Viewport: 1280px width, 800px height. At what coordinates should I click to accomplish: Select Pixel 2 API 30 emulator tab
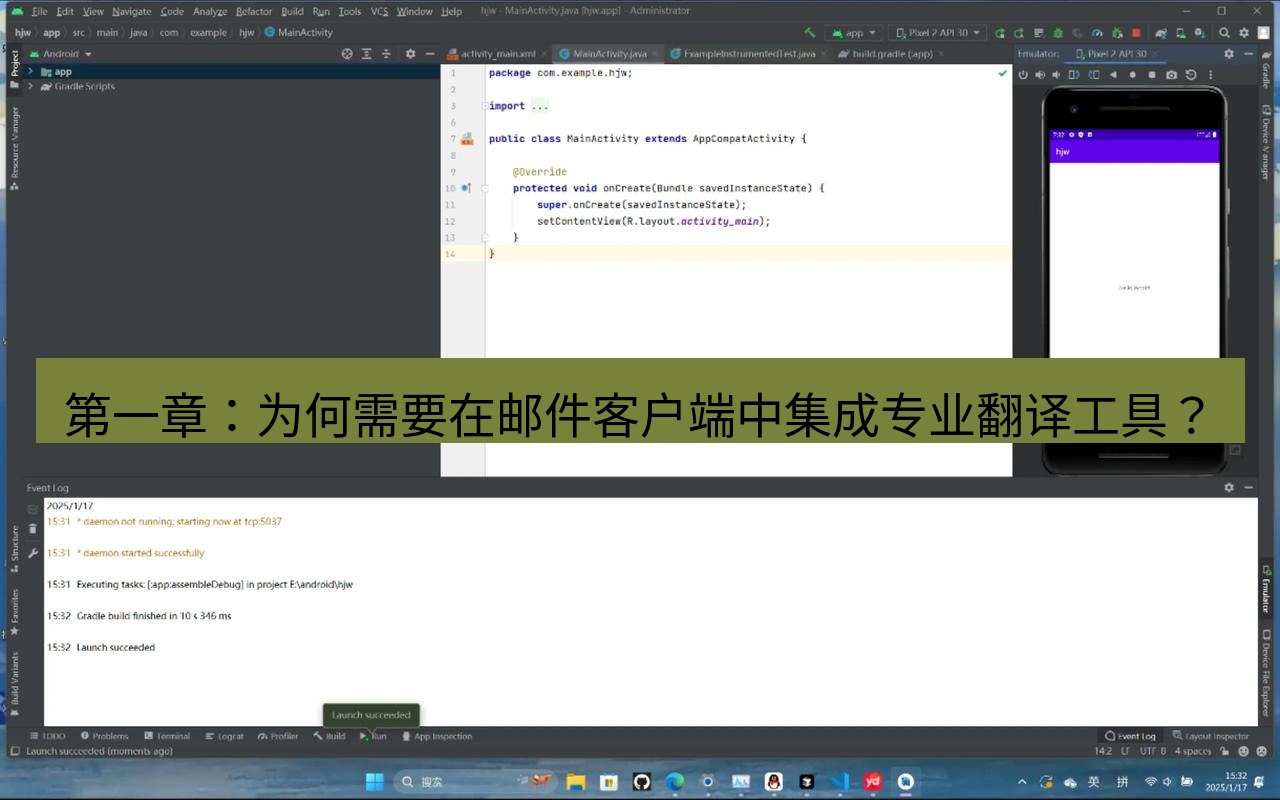1115,53
